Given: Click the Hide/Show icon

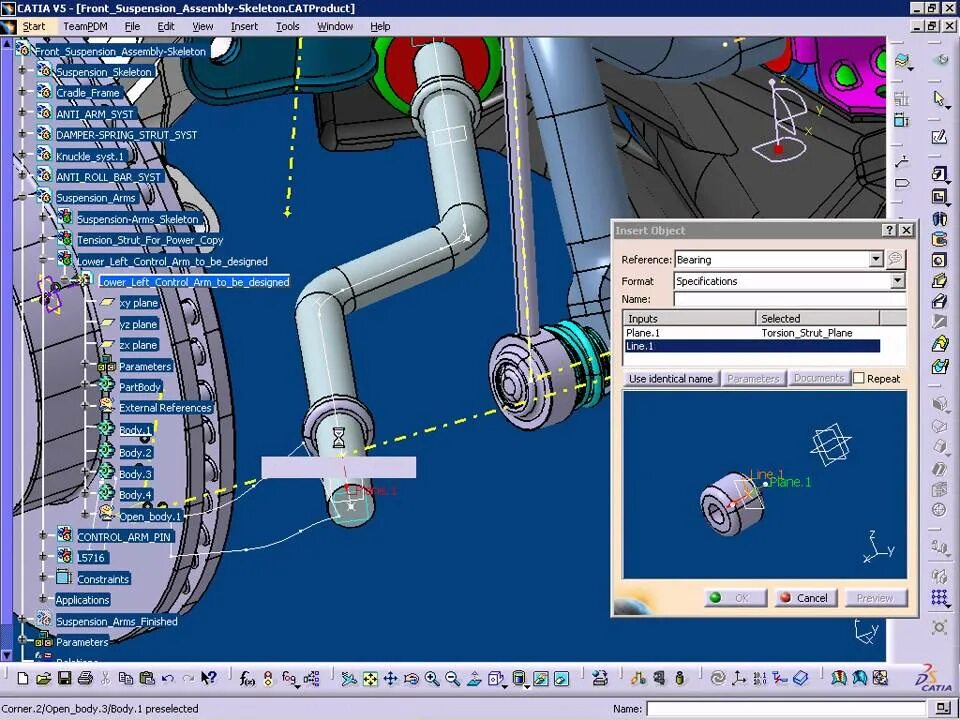Looking at the screenshot, I should [541, 678].
